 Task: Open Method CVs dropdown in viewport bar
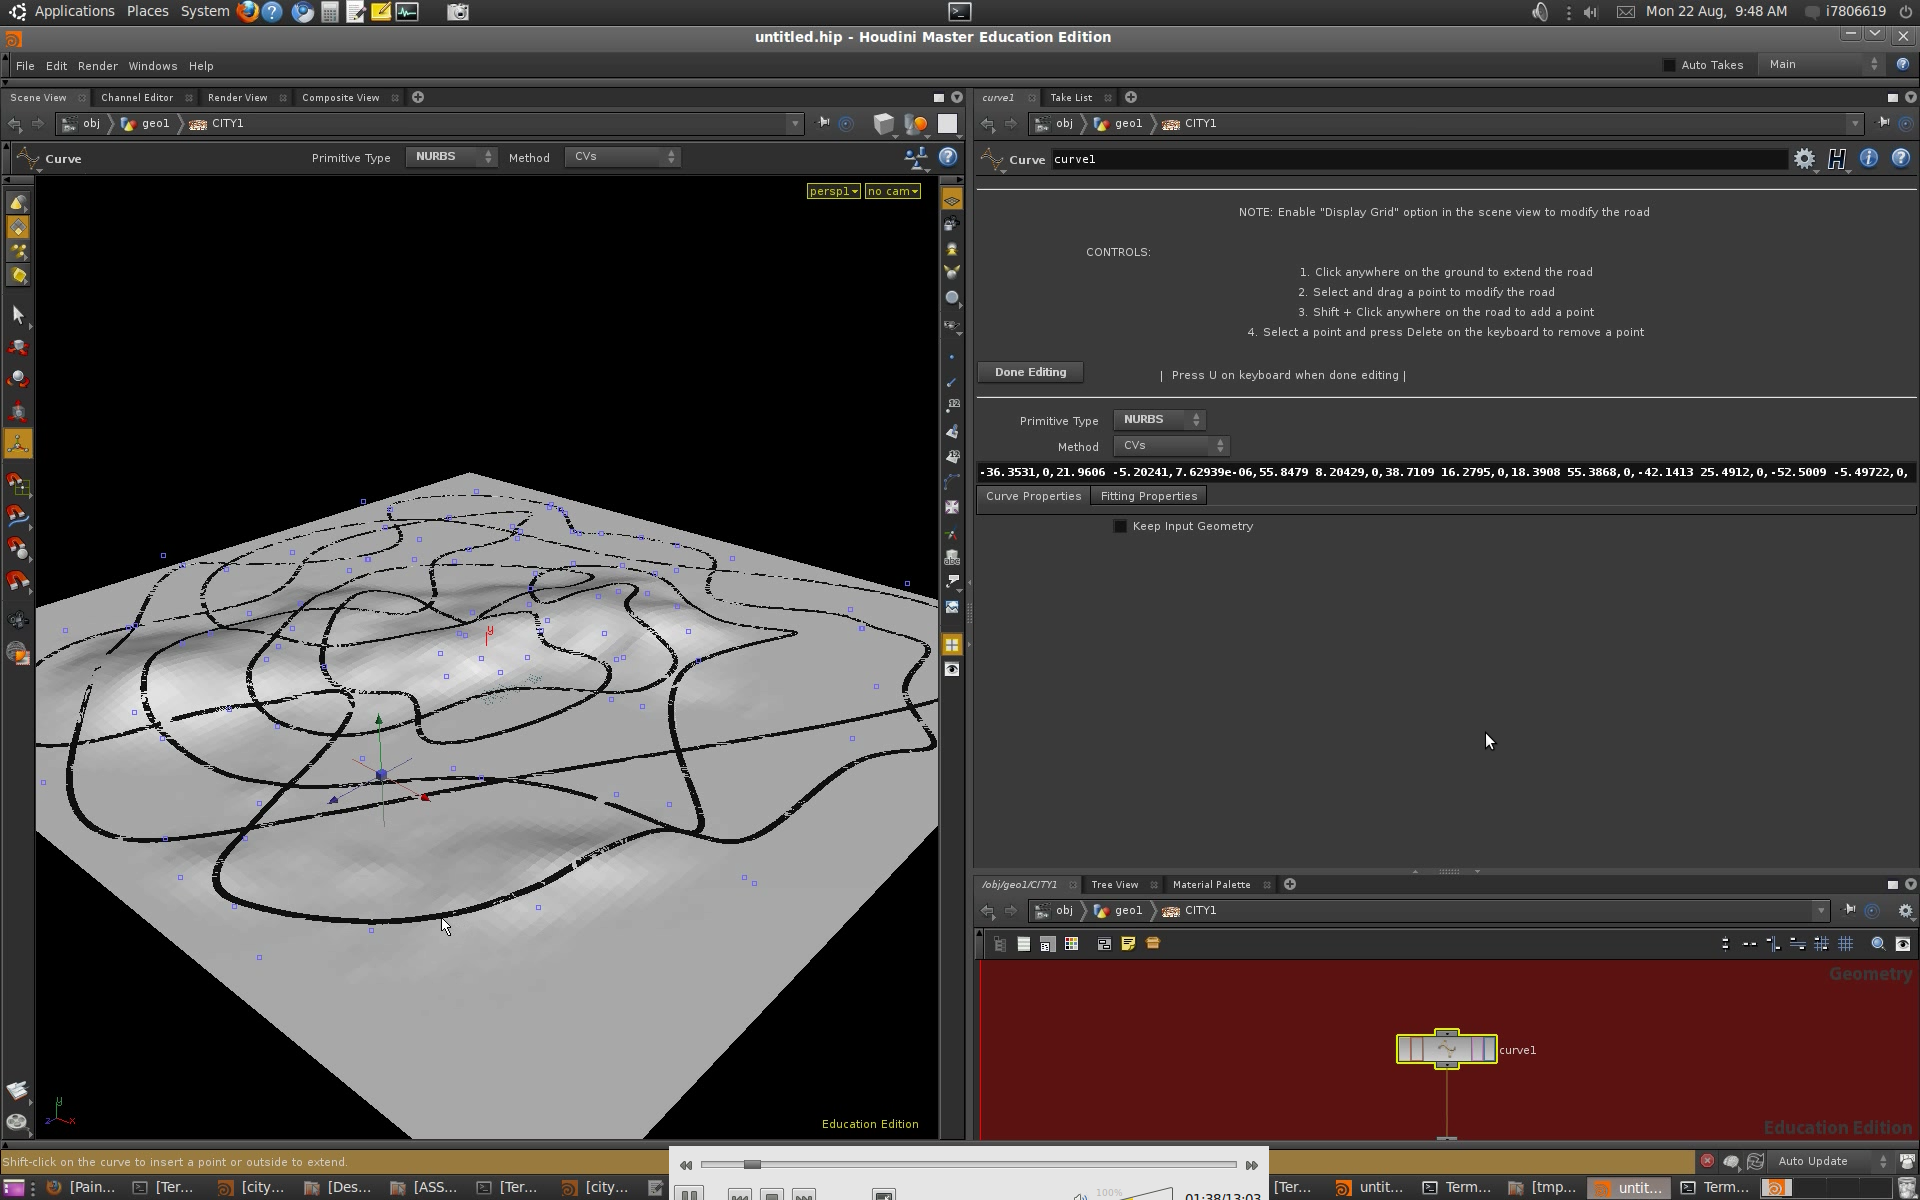tap(622, 157)
